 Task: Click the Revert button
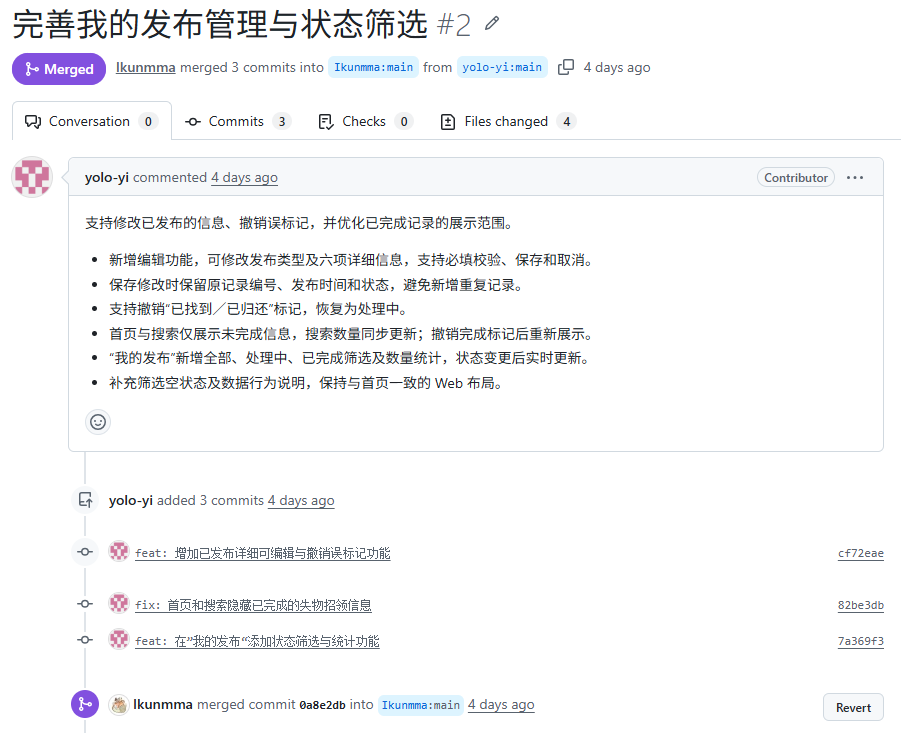click(853, 707)
